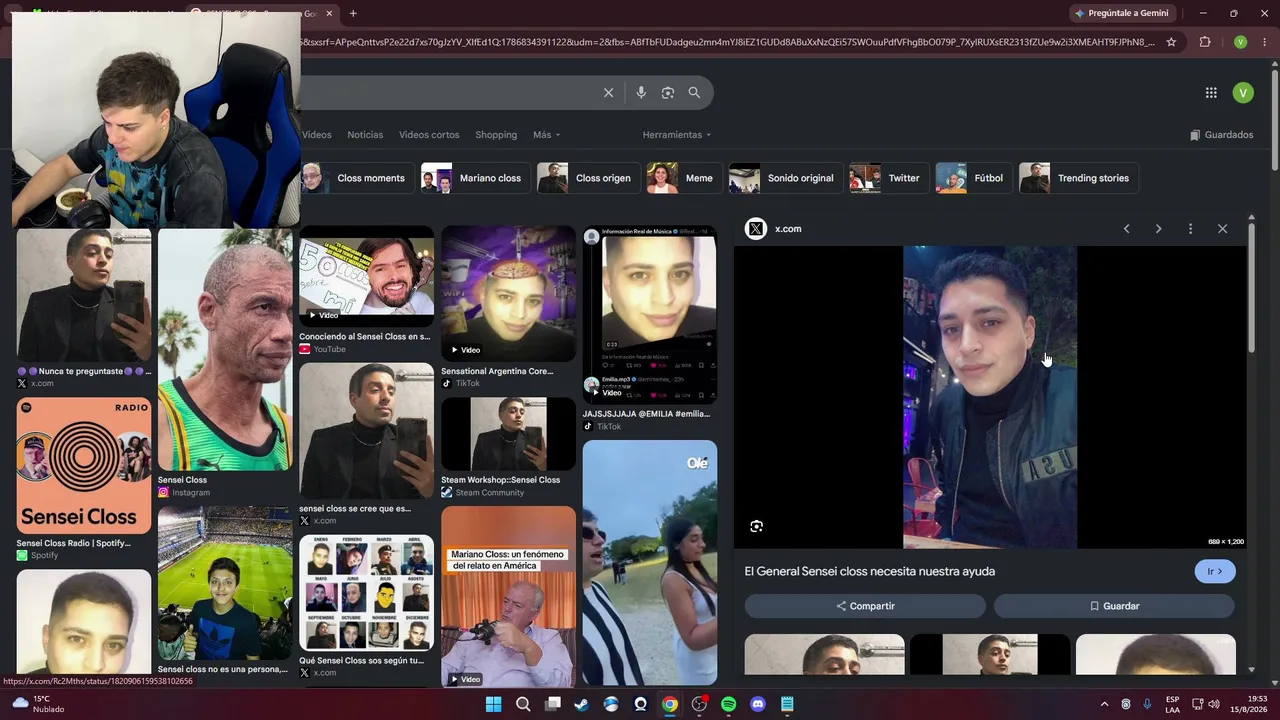The width and height of the screenshot is (1280, 720).
Task: Switch to the Noticias results tab
Action: coord(365,135)
